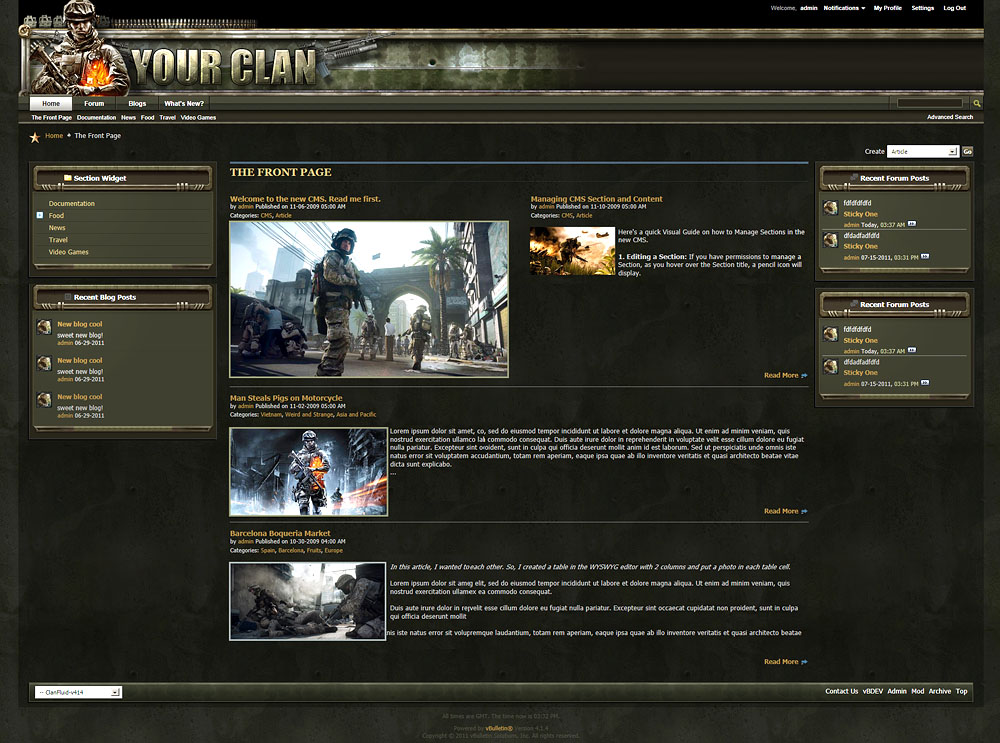Open the ClanFluid-v414 style chooser dropdown
Image resolution: width=1000 pixels, height=743 pixels.
click(x=78, y=692)
